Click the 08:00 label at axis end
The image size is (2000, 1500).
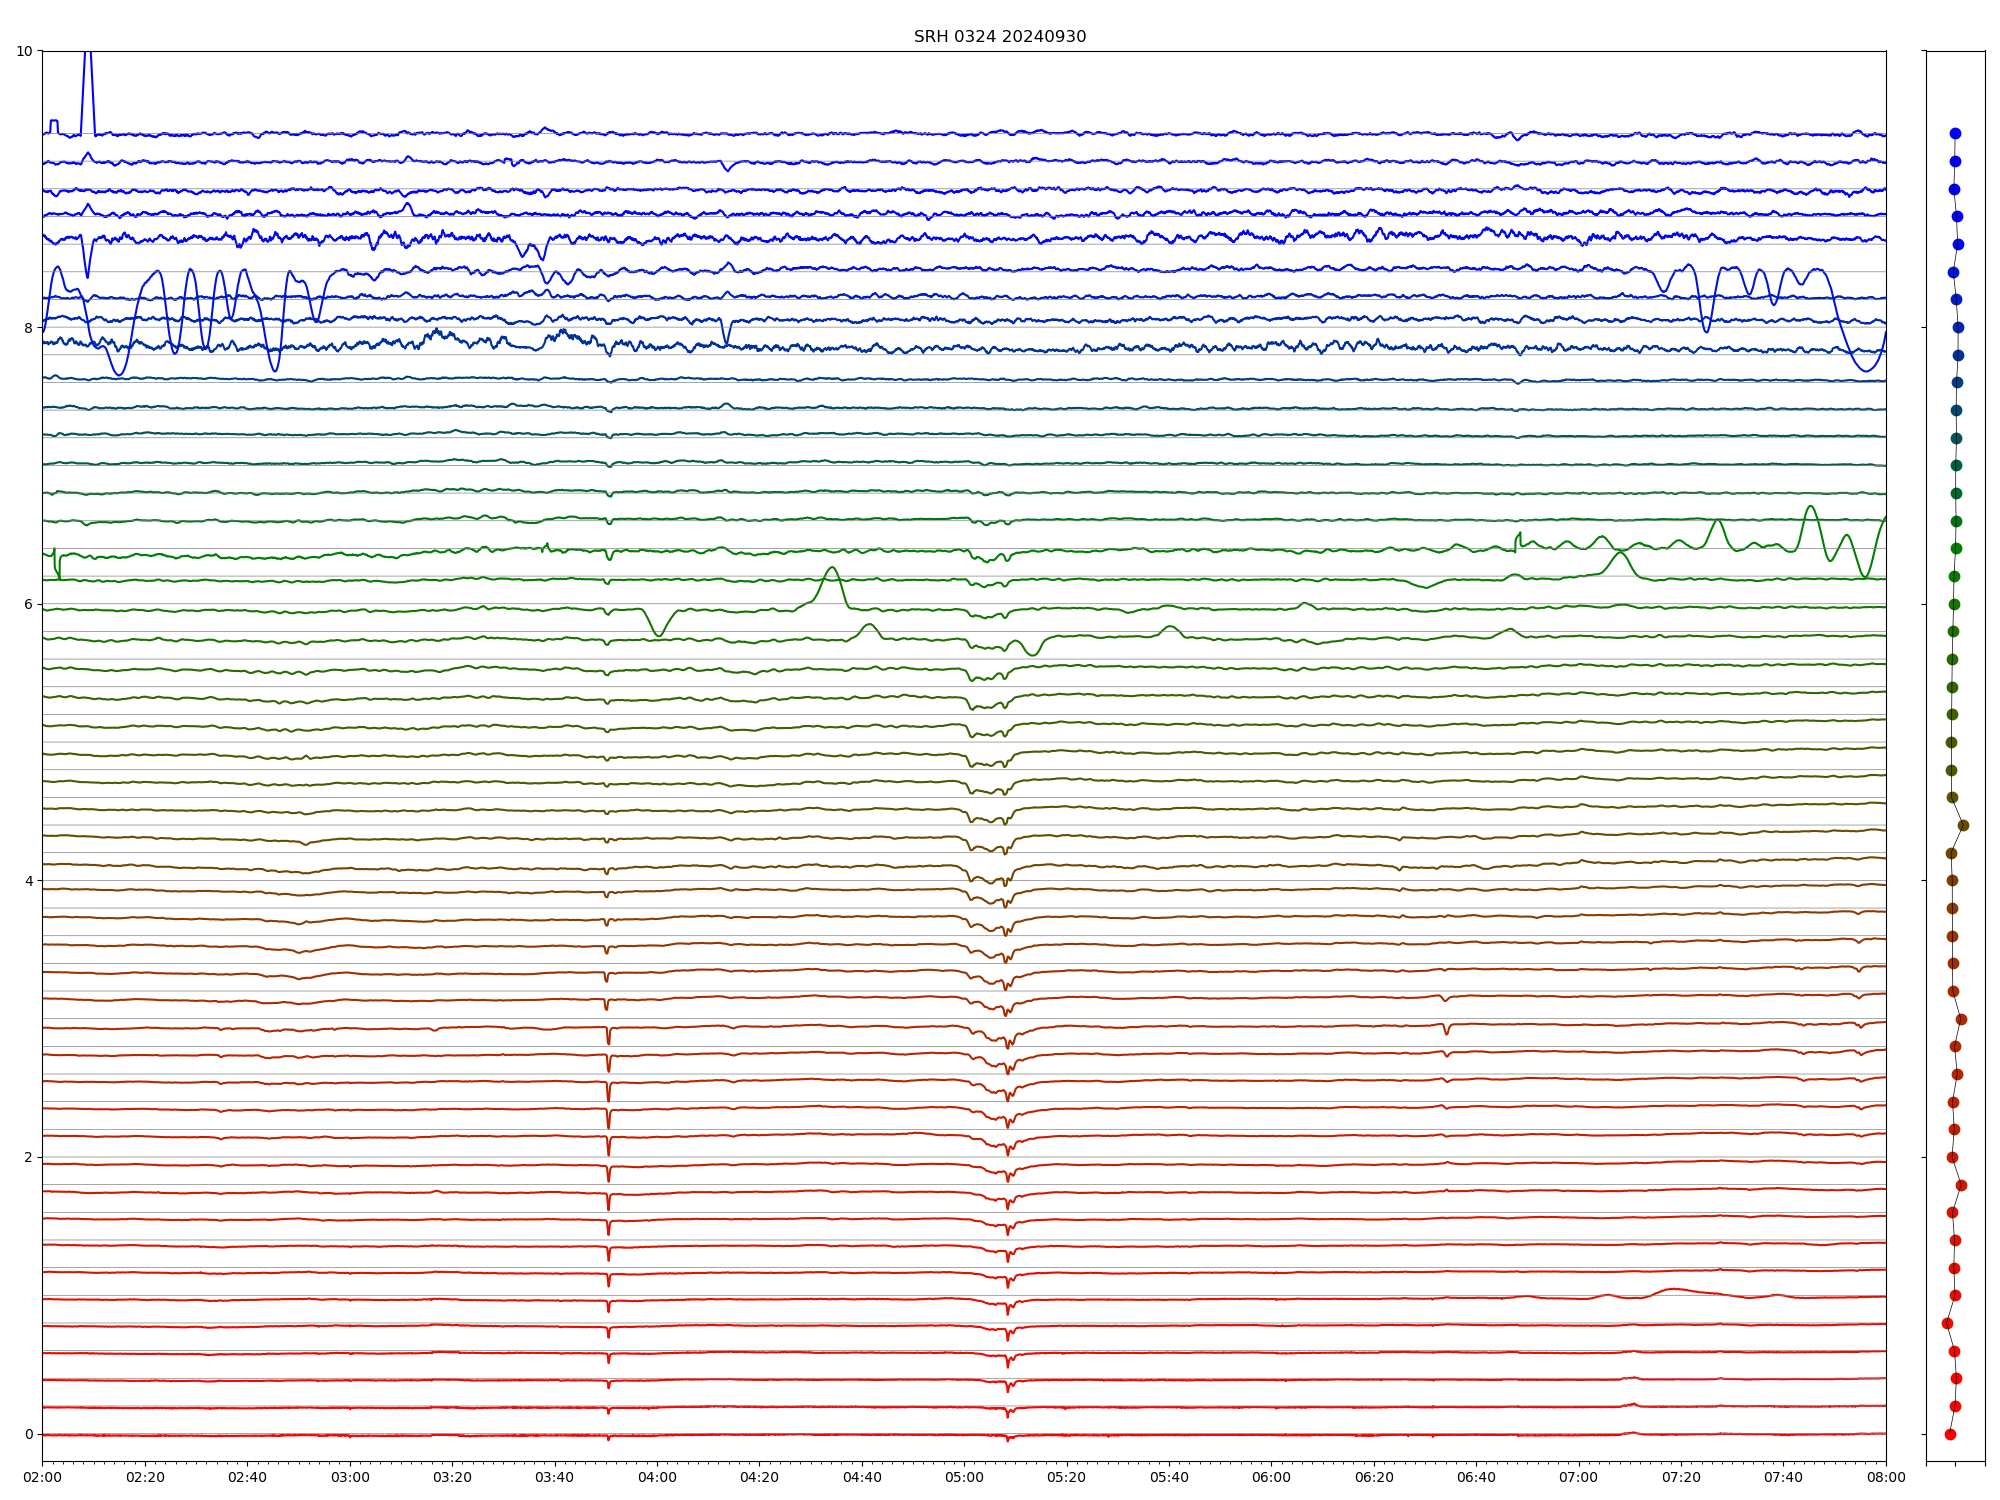(1886, 1477)
